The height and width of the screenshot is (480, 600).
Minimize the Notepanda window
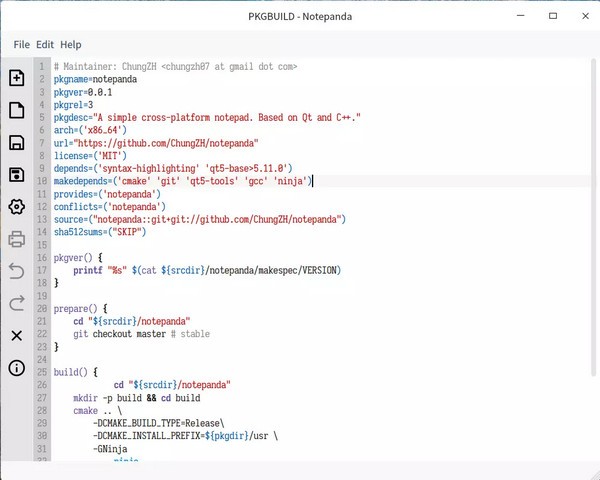tap(520, 16)
